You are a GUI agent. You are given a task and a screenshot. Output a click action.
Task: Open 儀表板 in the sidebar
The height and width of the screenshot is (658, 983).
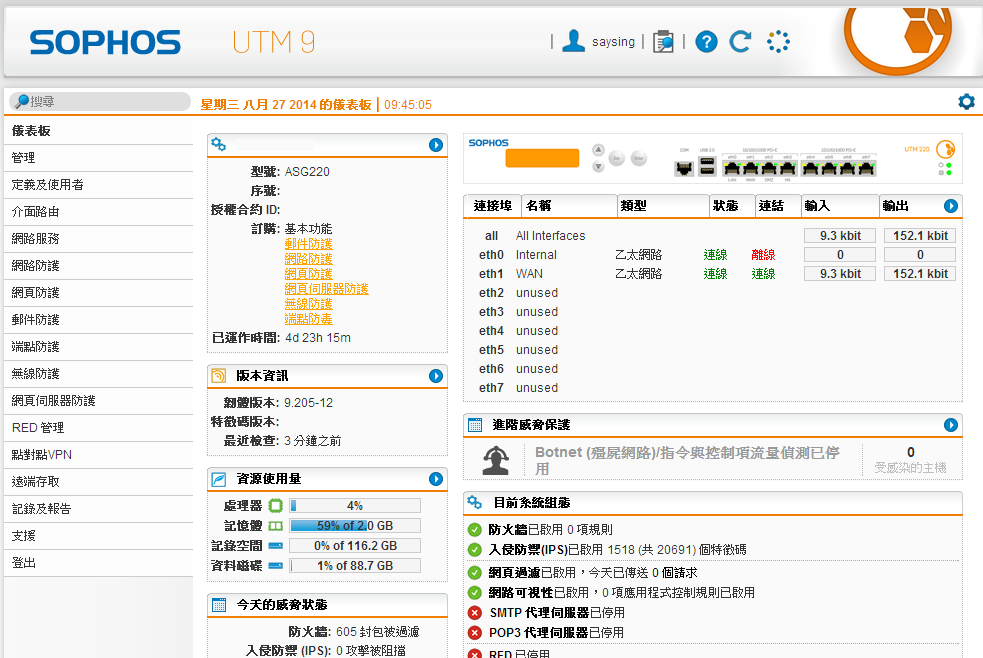click(98, 131)
